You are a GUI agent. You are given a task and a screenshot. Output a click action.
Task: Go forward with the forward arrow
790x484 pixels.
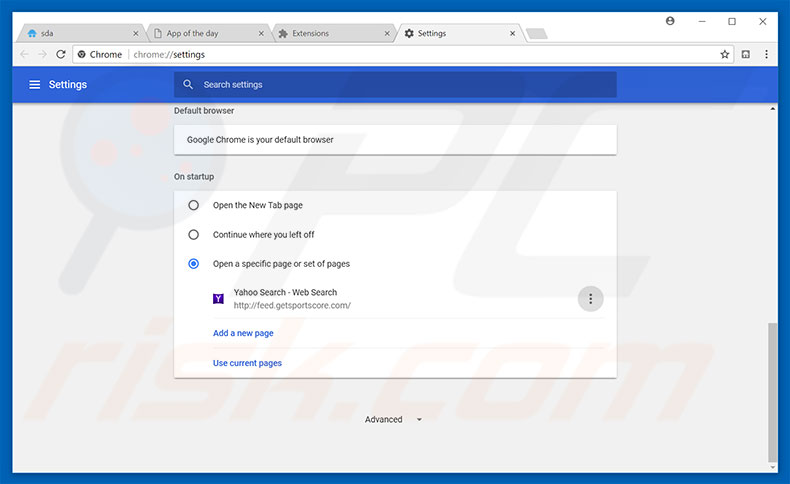tap(43, 54)
